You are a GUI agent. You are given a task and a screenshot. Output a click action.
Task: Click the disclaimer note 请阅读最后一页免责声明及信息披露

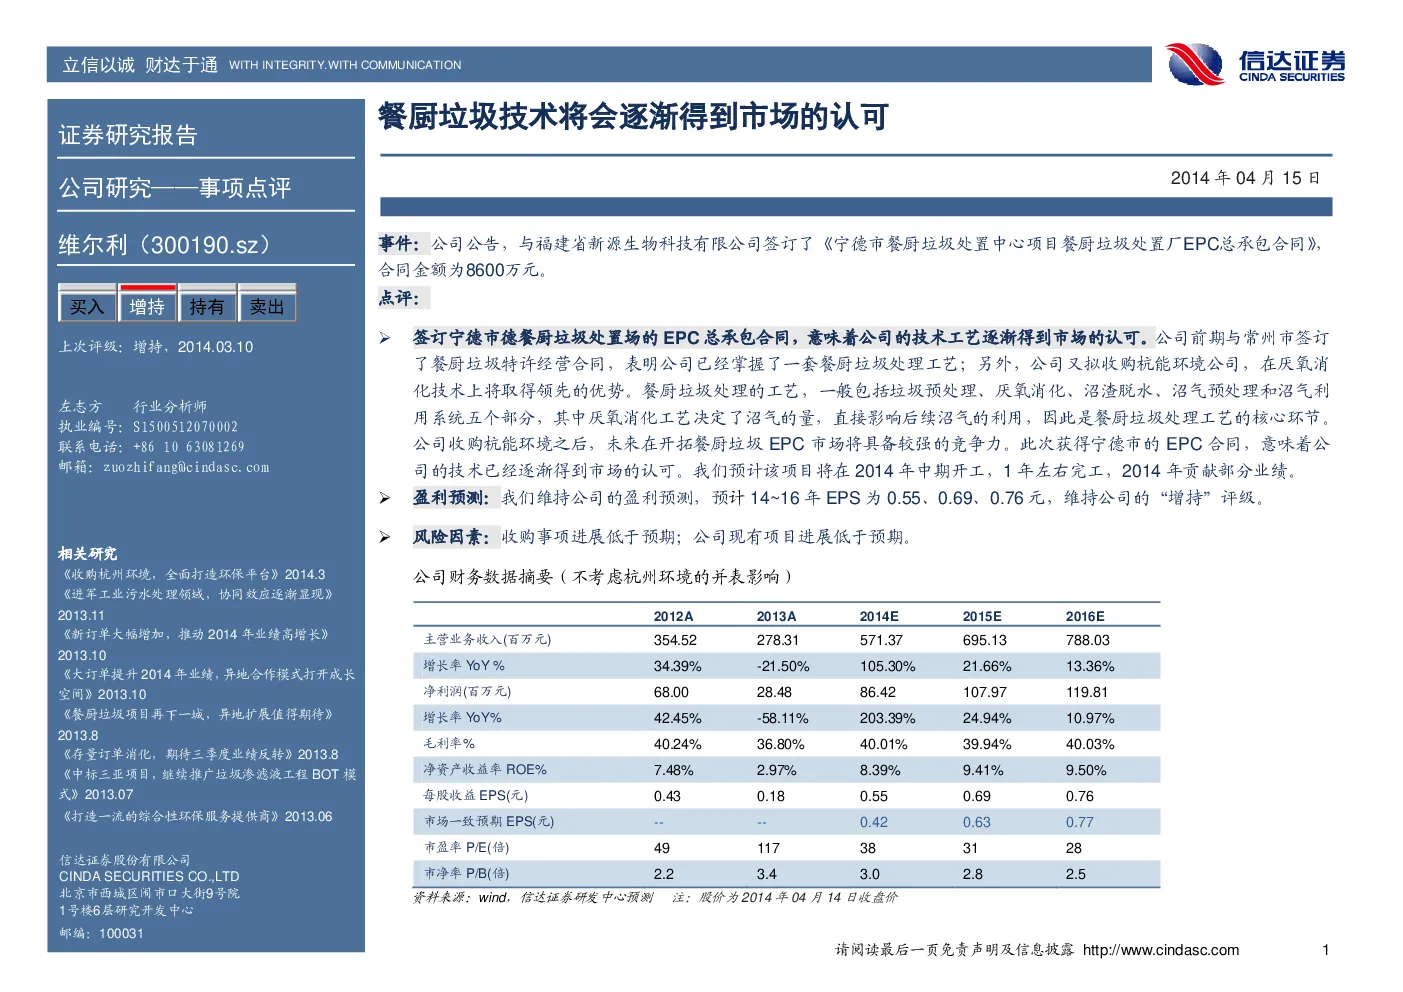955,950
